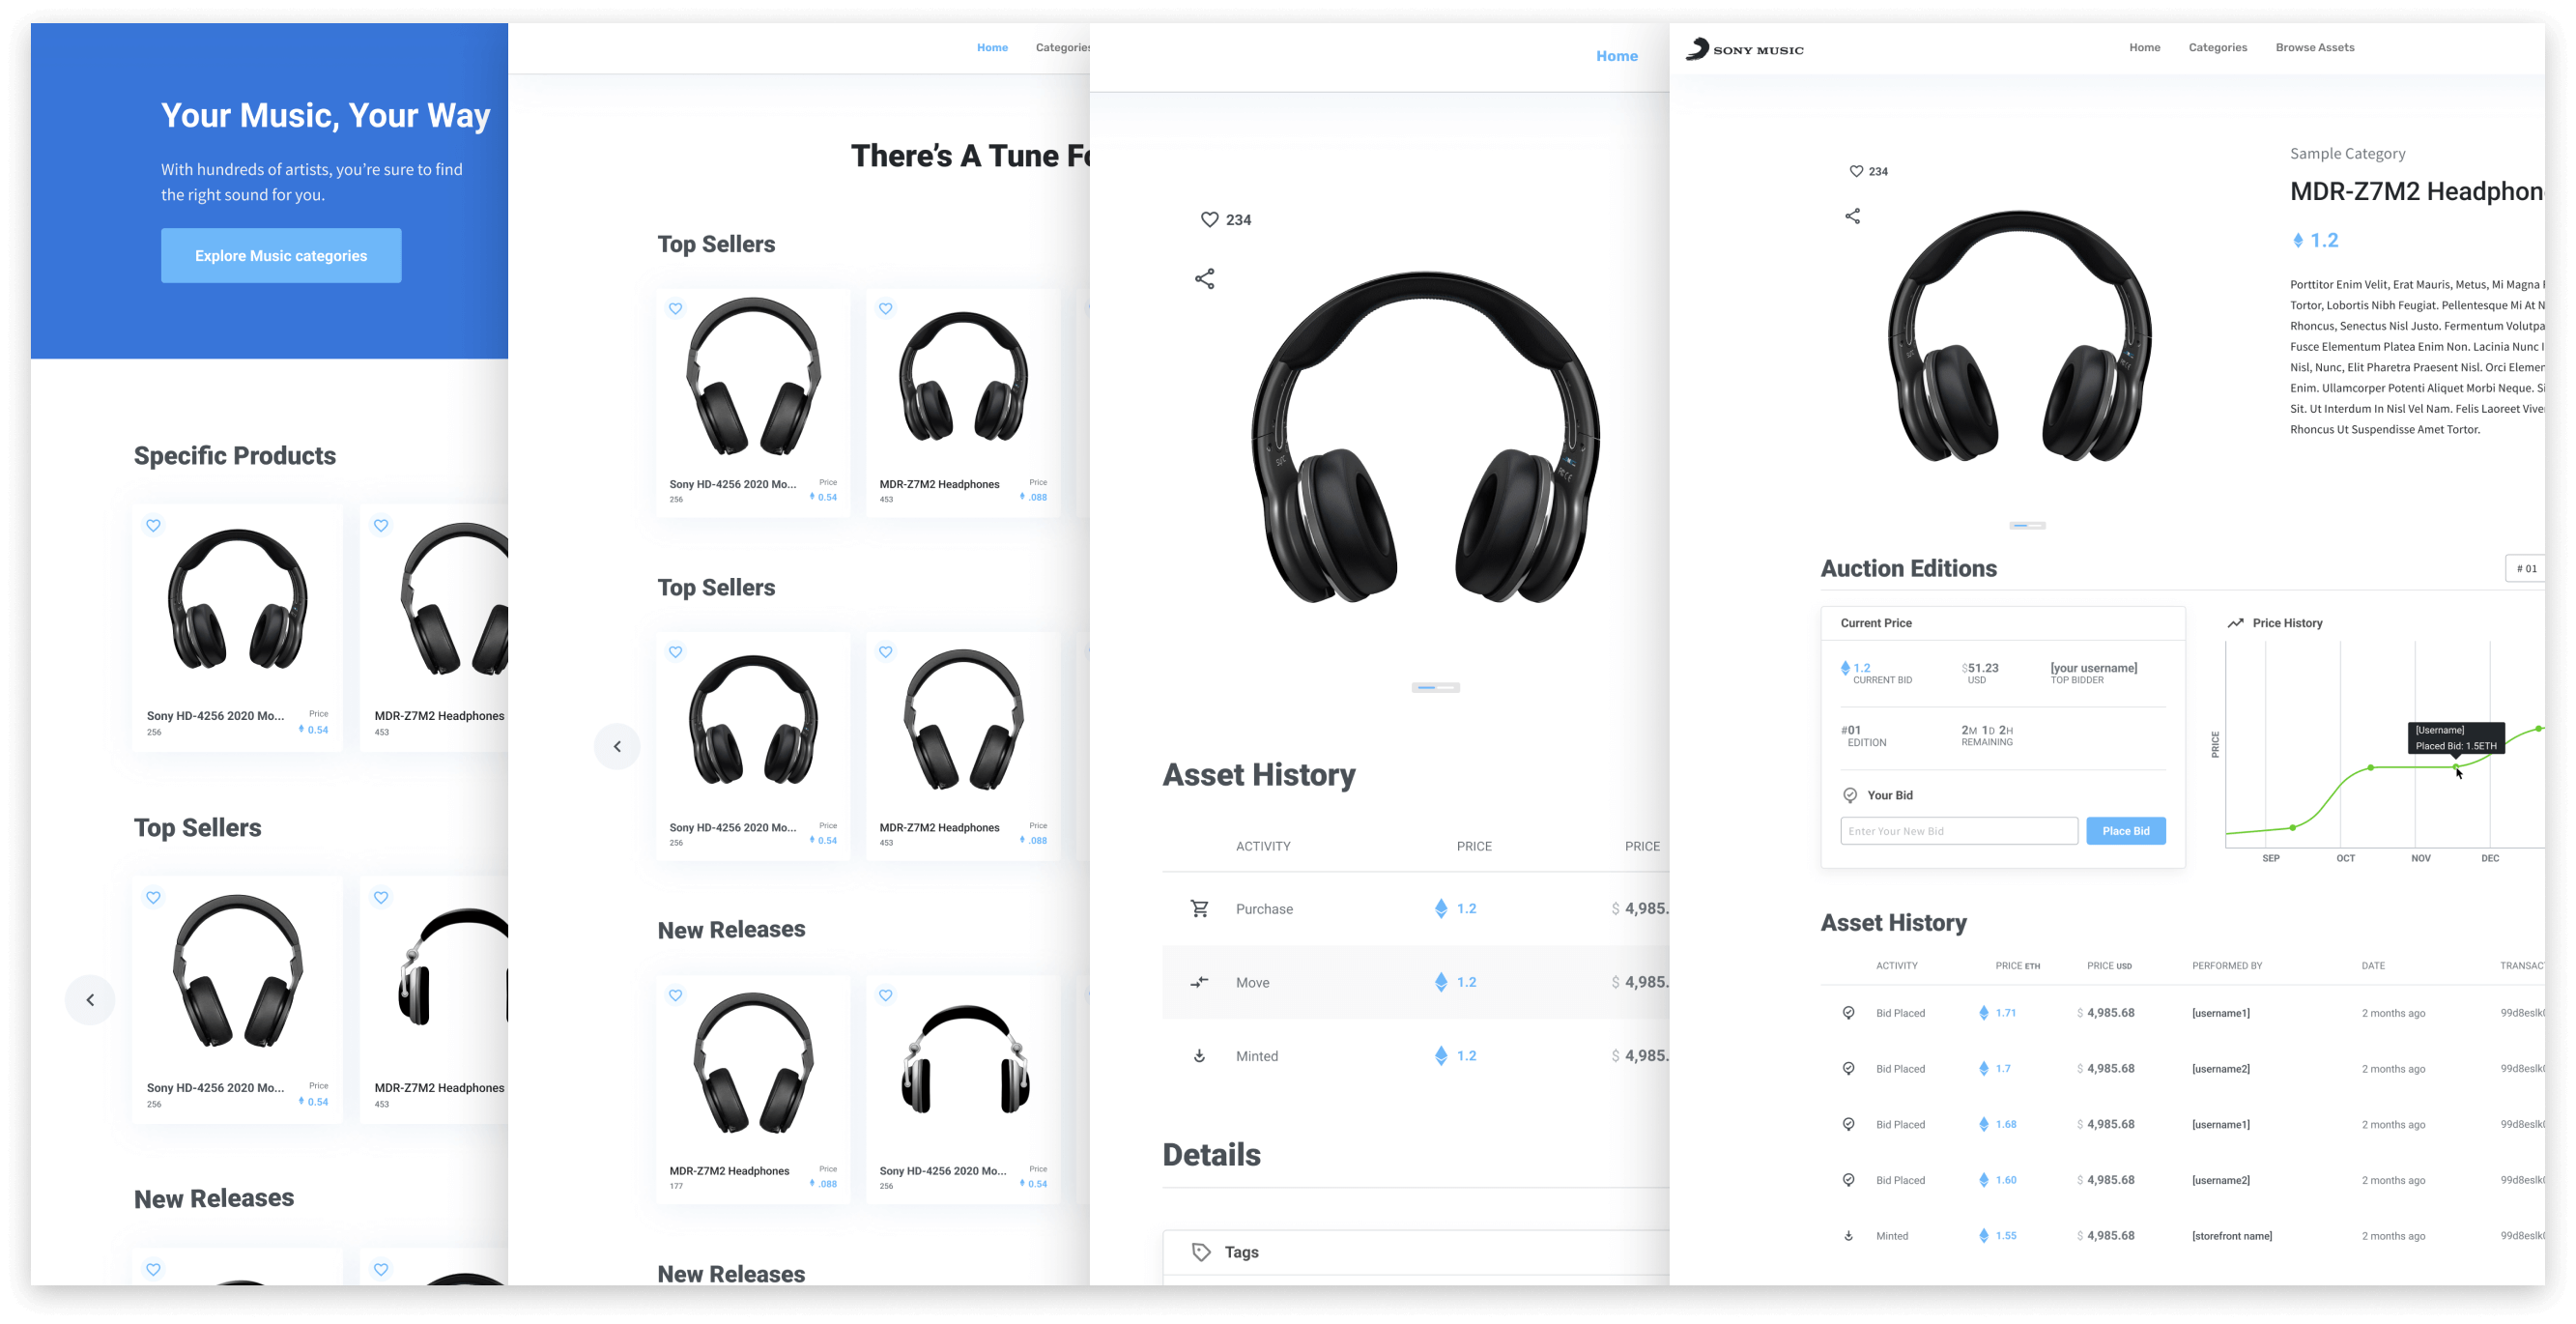The width and height of the screenshot is (2576, 1324).
Task: Click the share icon beside the large headphone image
Action: pos(1204,279)
